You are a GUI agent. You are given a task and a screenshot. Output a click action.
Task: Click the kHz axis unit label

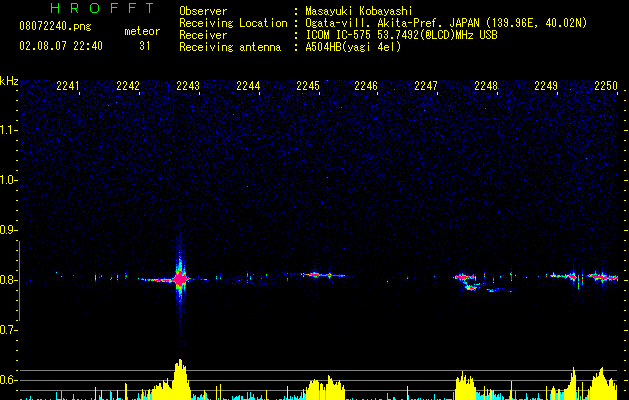pyautogui.click(x=9, y=81)
